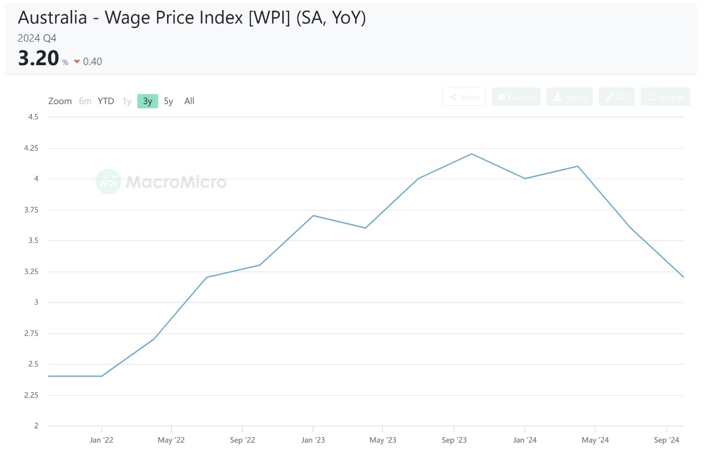
Task: Click the May '22 x-axis label
Action: point(171,440)
